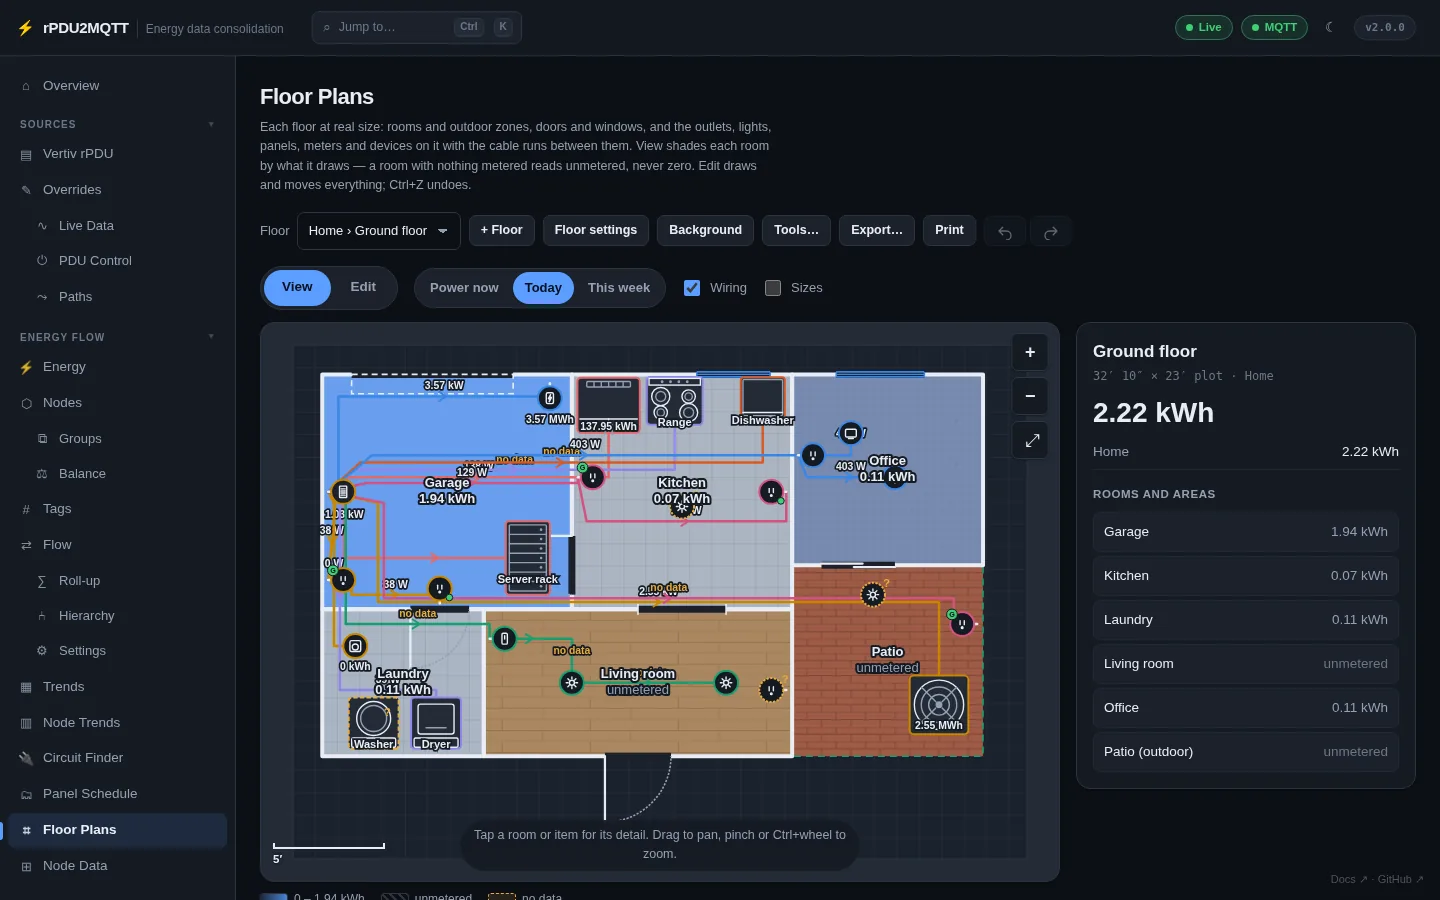Open Trends page

[118, 687]
